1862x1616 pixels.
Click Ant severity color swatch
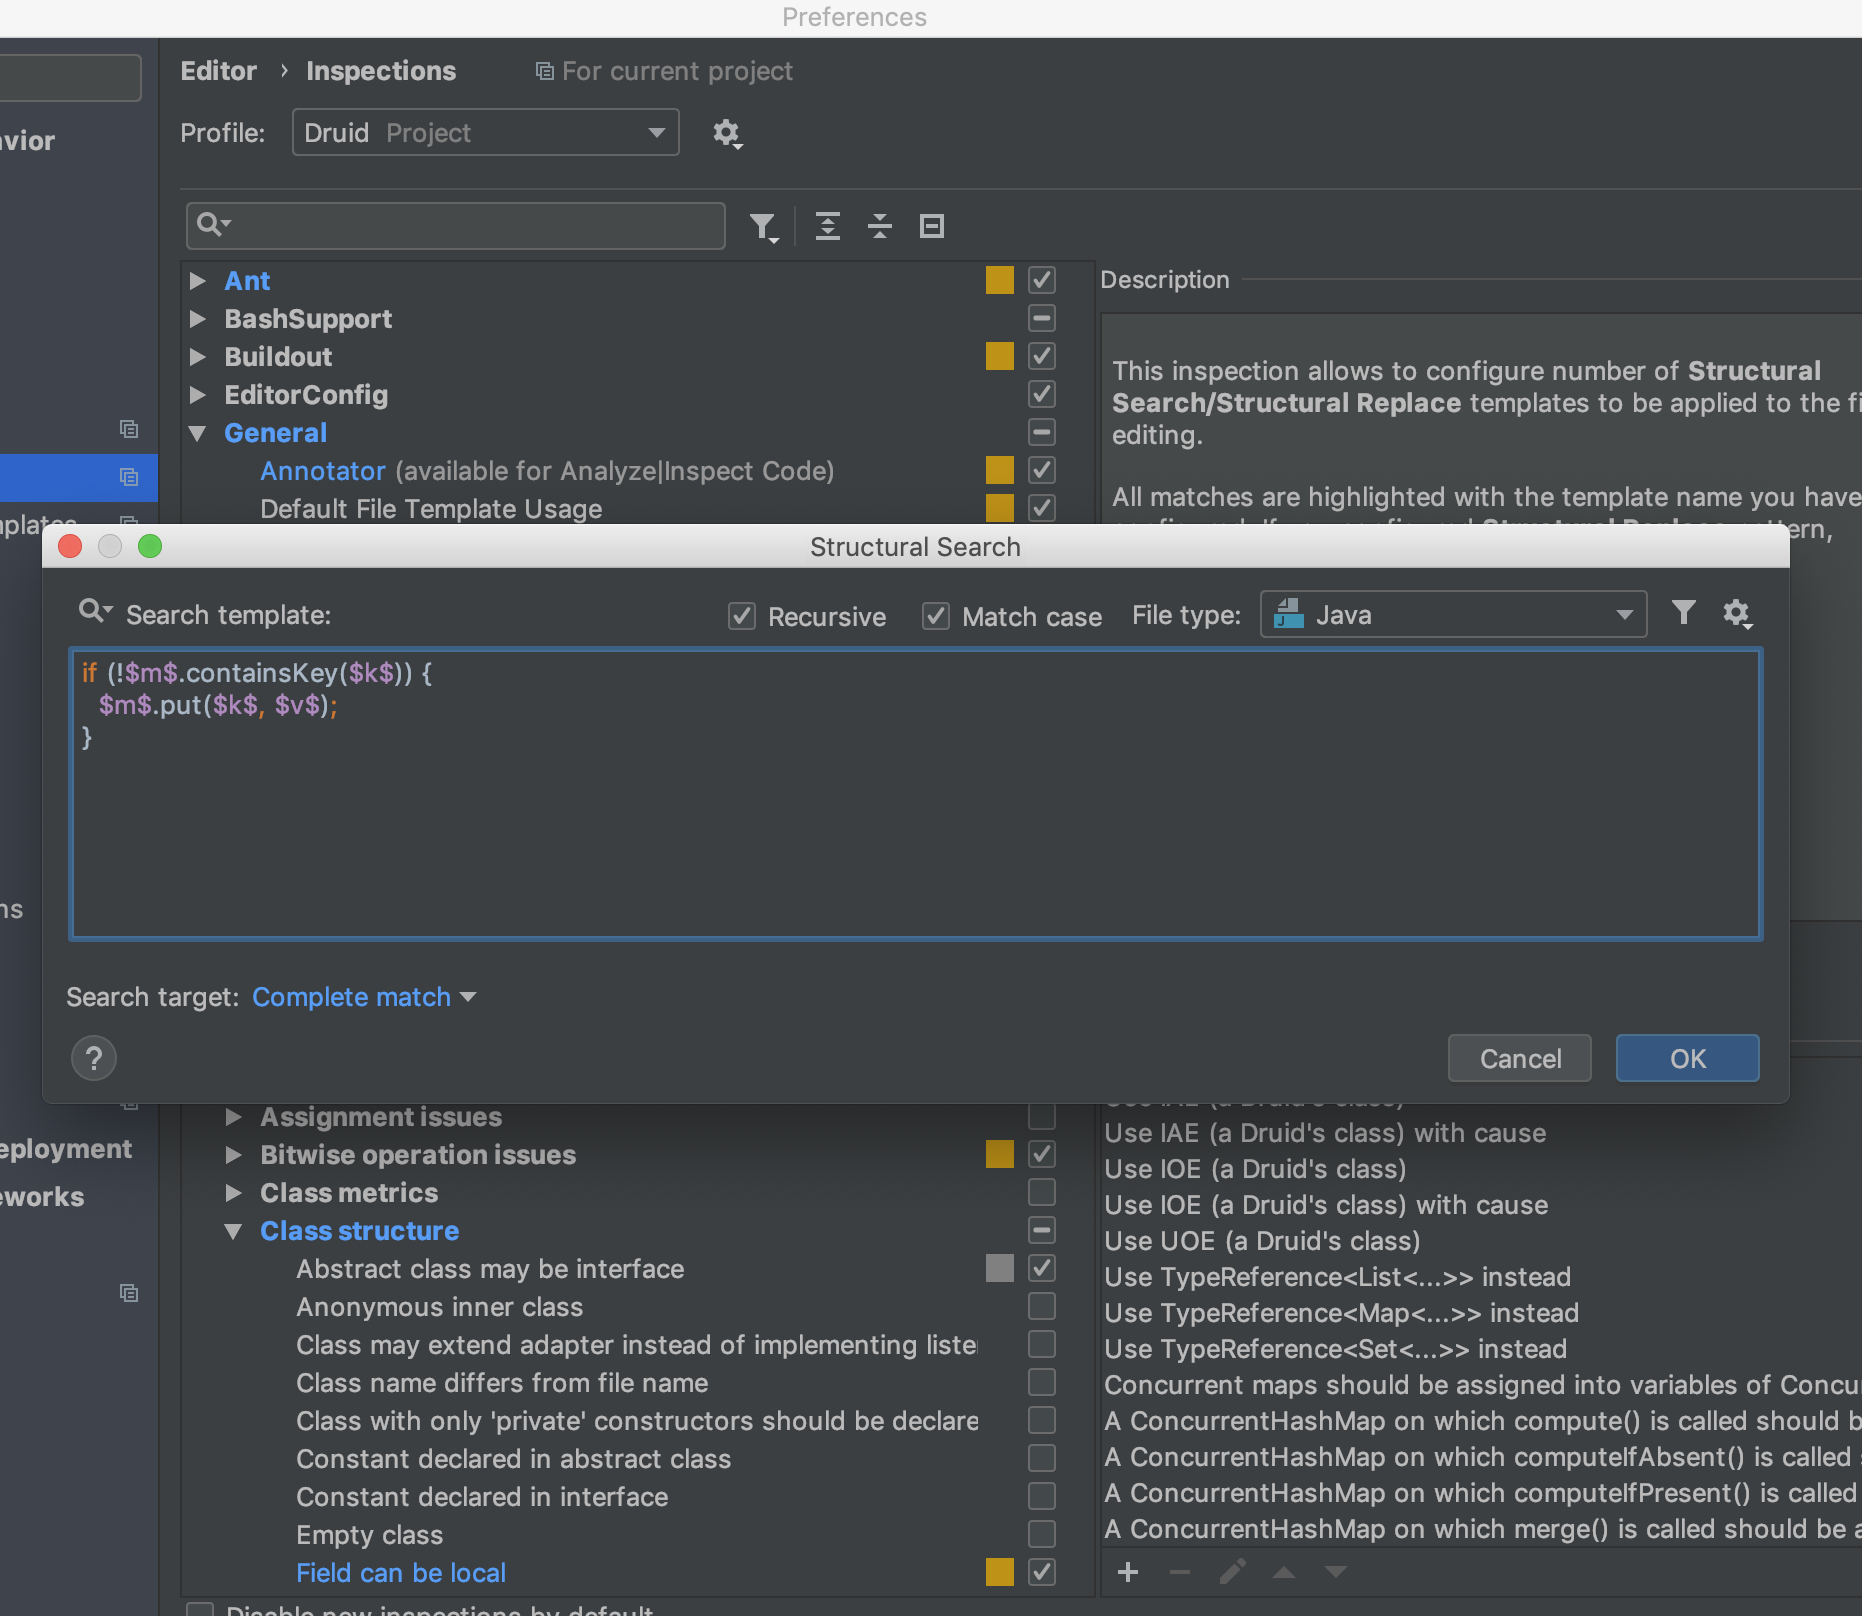(x=1000, y=280)
